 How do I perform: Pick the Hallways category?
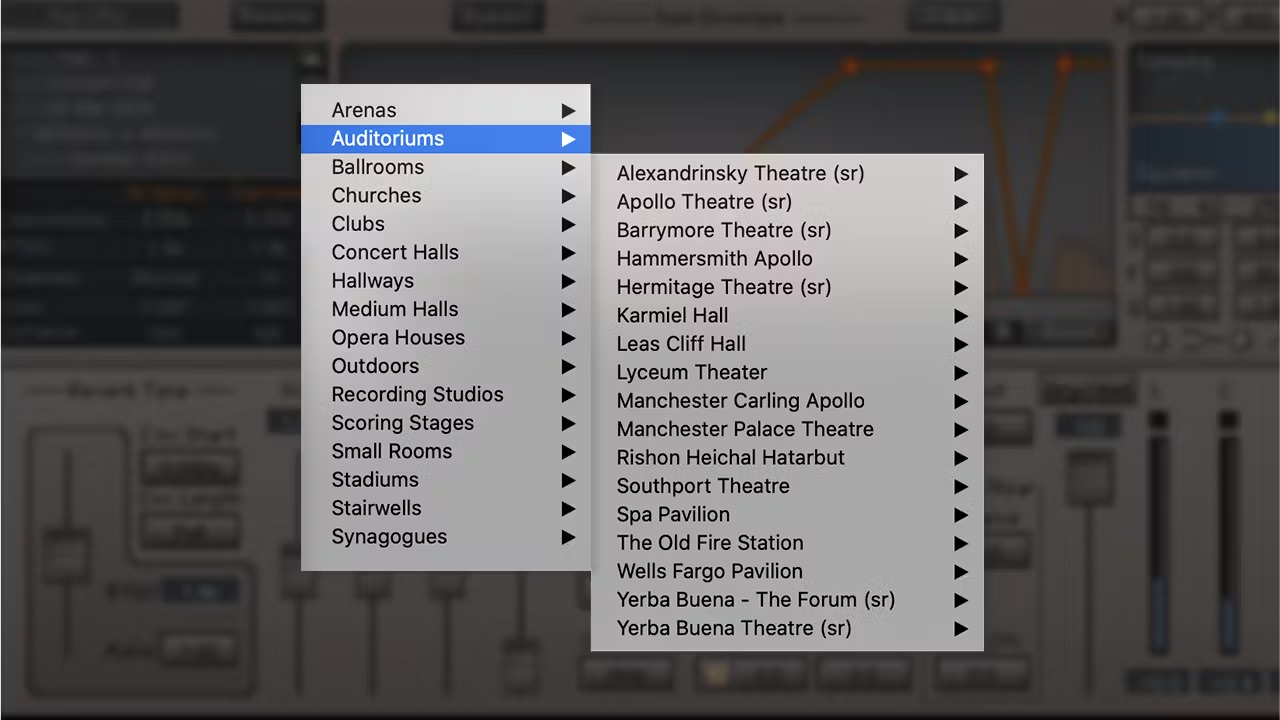click(445, 281)
